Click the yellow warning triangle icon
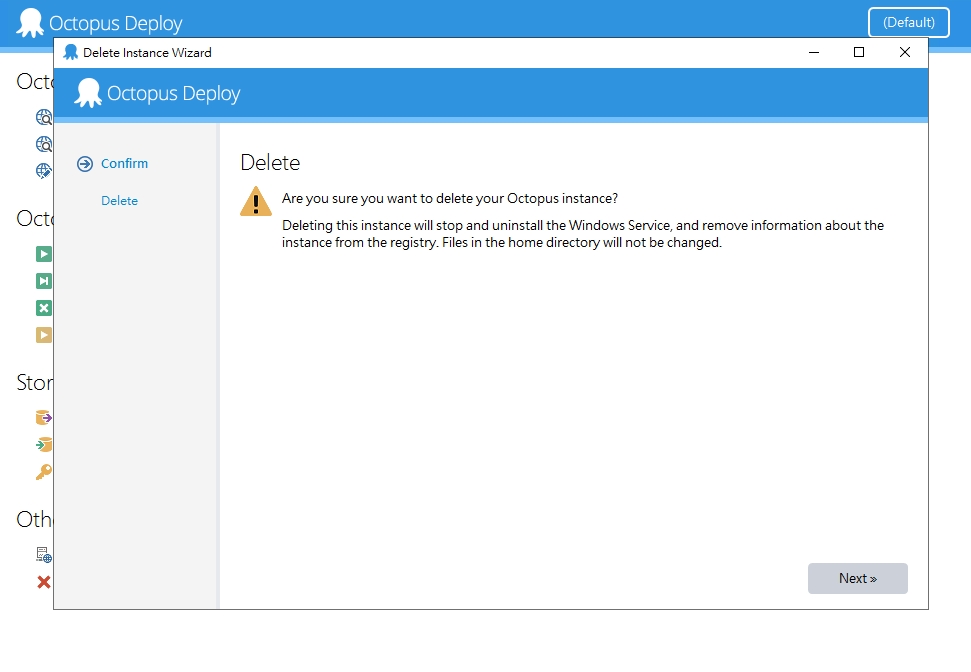This screenshot has width=971, height=672. point(256,201)
